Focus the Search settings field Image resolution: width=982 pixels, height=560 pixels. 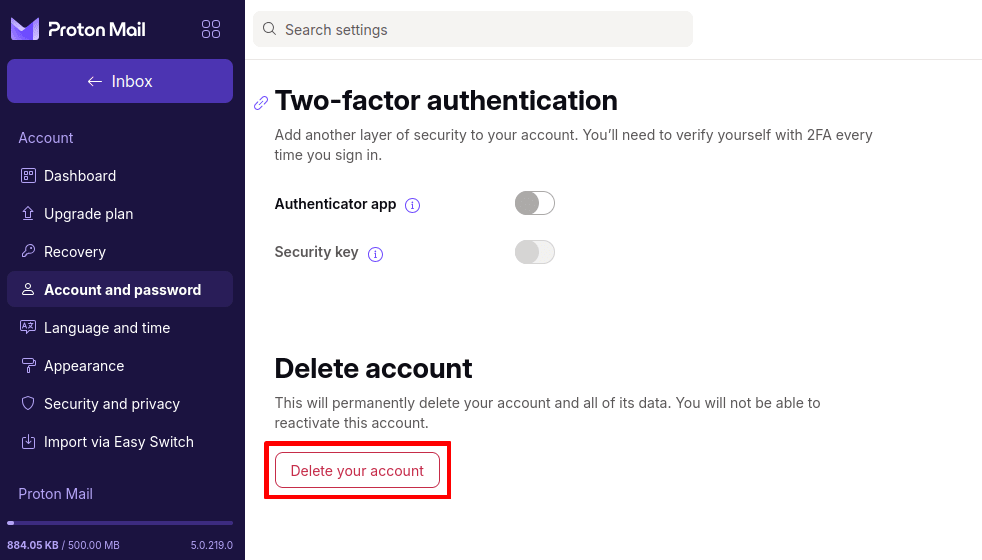(480, 29)
